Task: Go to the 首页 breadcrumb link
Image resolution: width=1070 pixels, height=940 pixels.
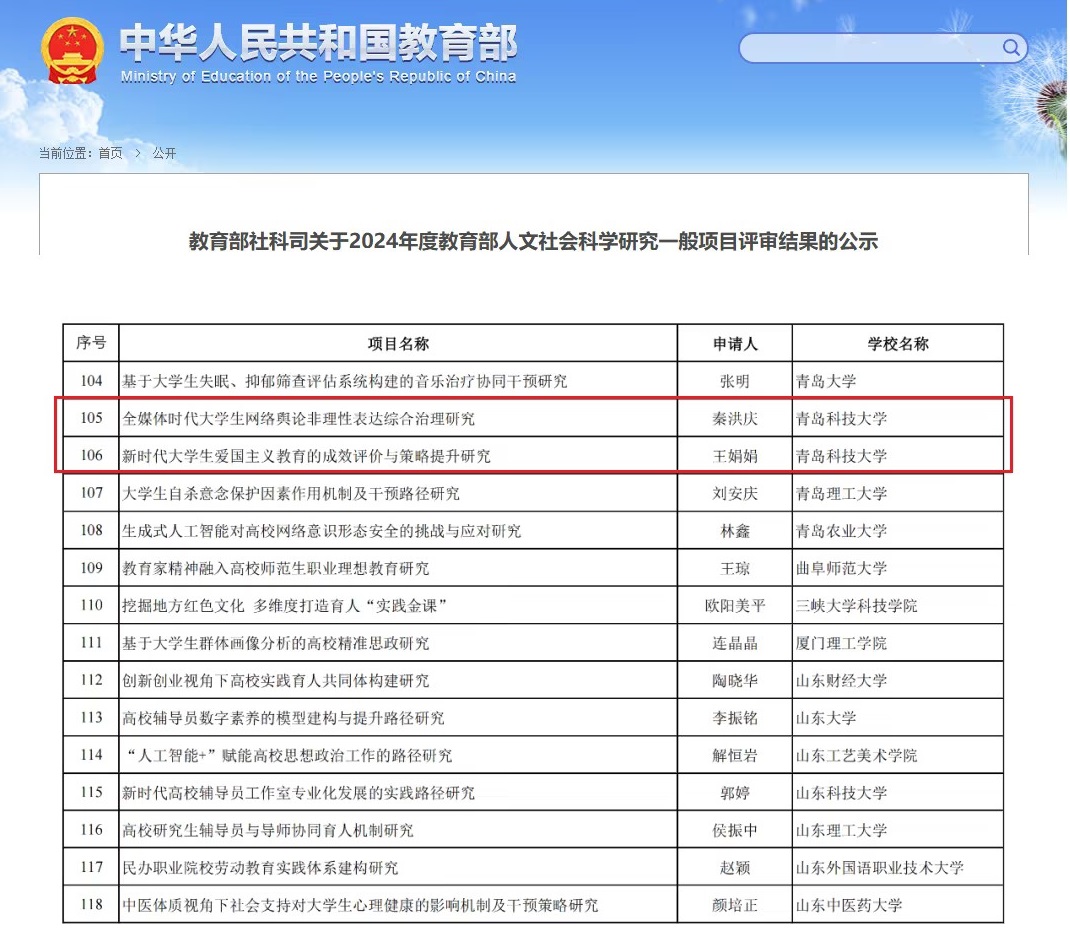Action: [x=110, y=153]
